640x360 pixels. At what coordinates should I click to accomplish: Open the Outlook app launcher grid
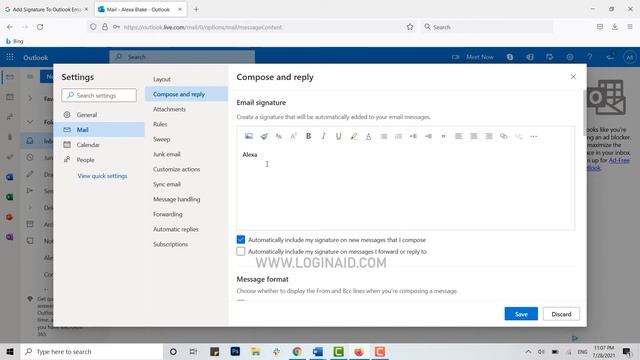tap(10, 57)
